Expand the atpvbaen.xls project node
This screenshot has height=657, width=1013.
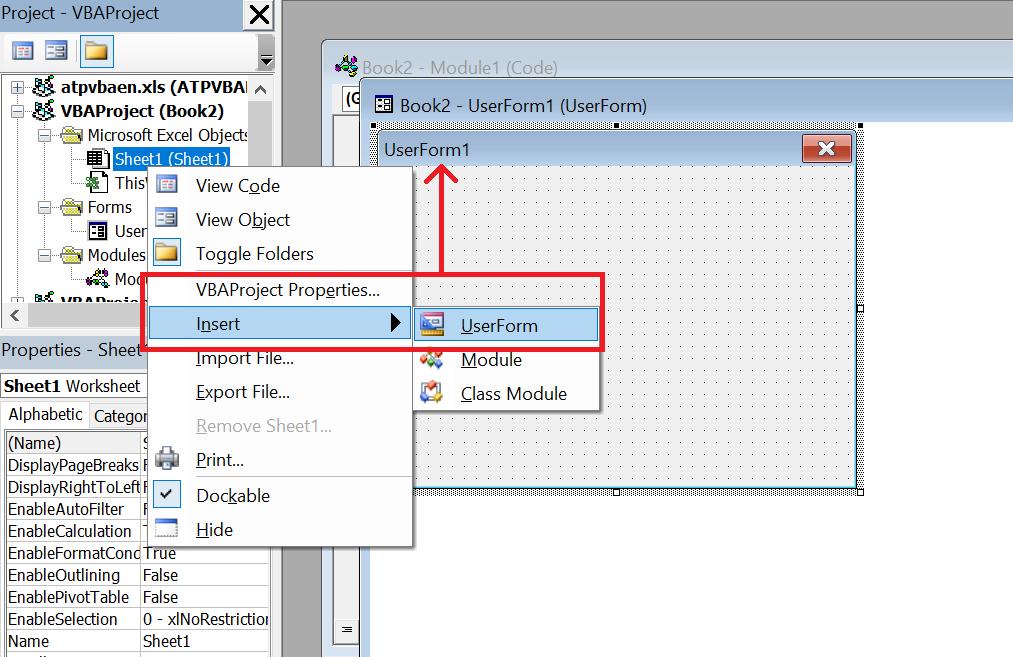pos(15,88)
